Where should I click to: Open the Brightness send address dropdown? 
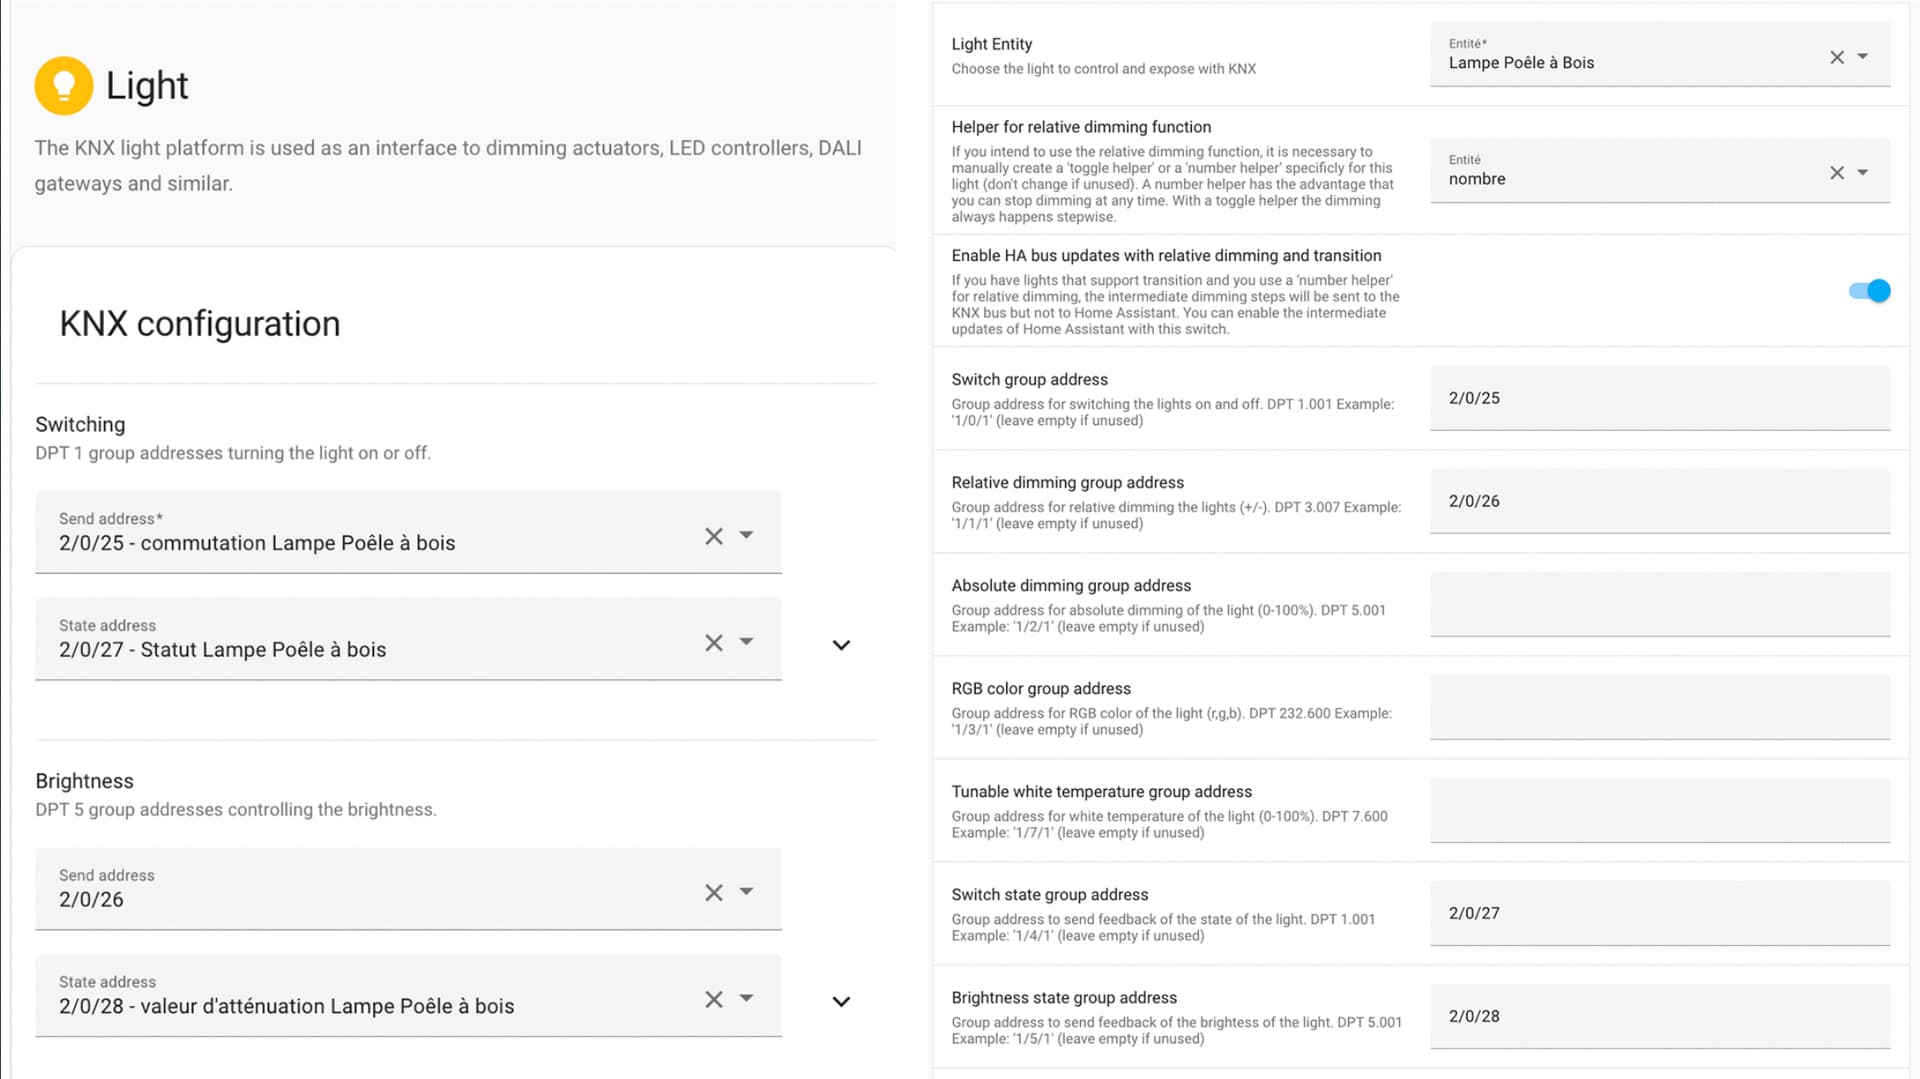(746, 892)
